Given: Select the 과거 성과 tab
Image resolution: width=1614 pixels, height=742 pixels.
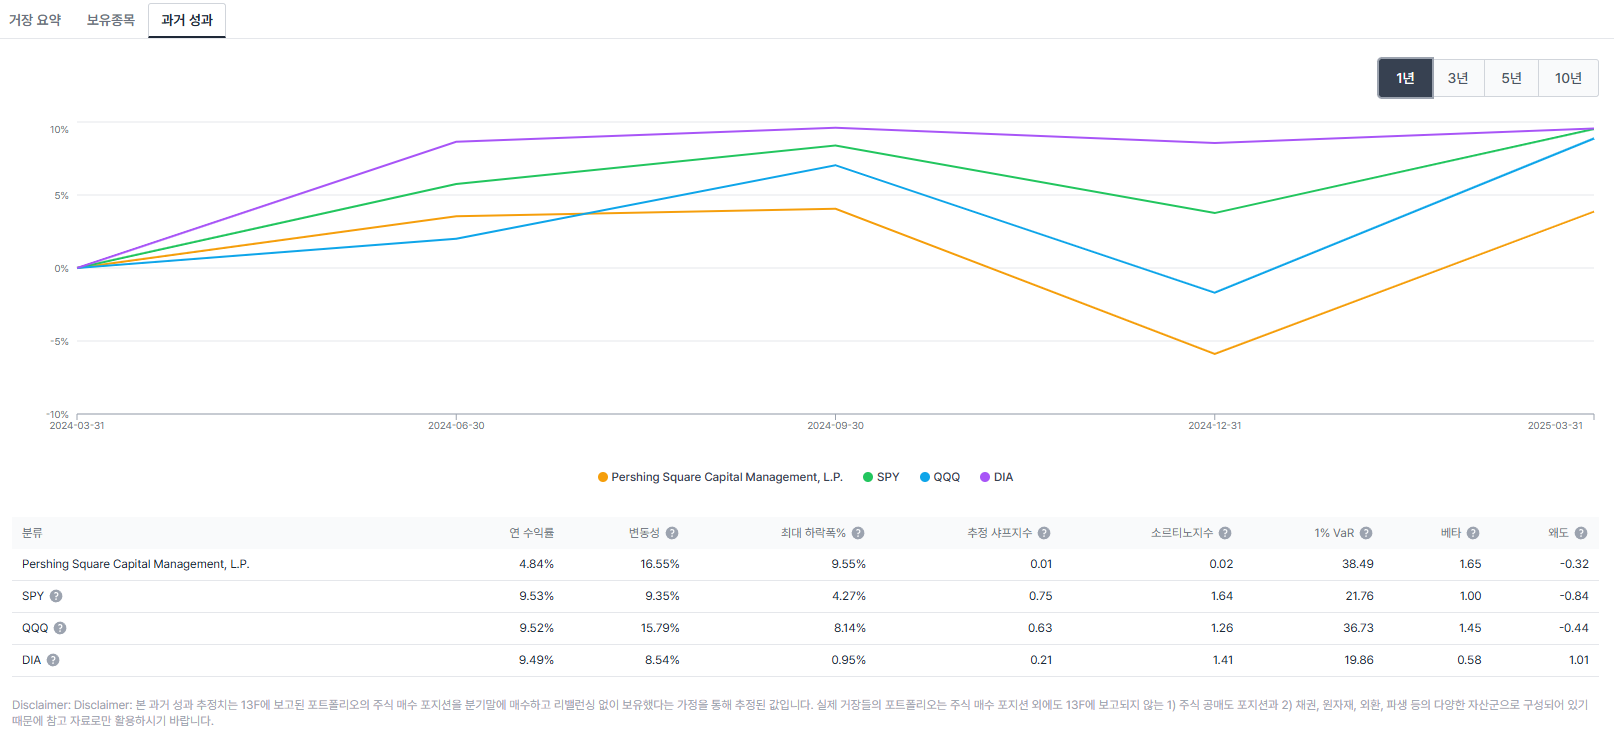Looking at the screenshot, I should tap(187, 20).
